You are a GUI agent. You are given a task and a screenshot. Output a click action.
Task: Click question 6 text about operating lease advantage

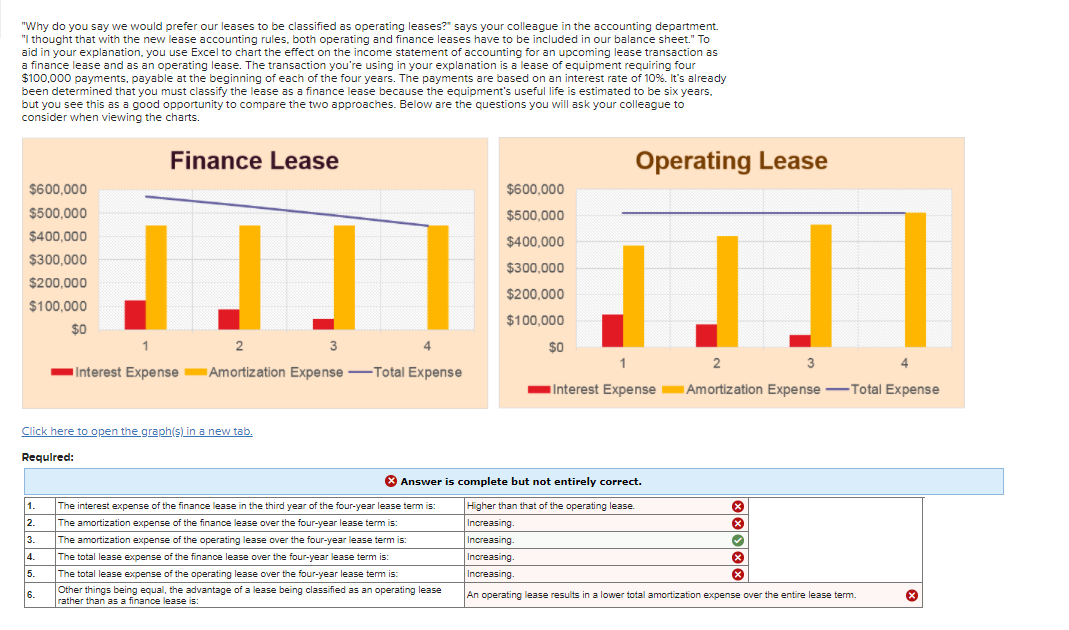(250, 595)
